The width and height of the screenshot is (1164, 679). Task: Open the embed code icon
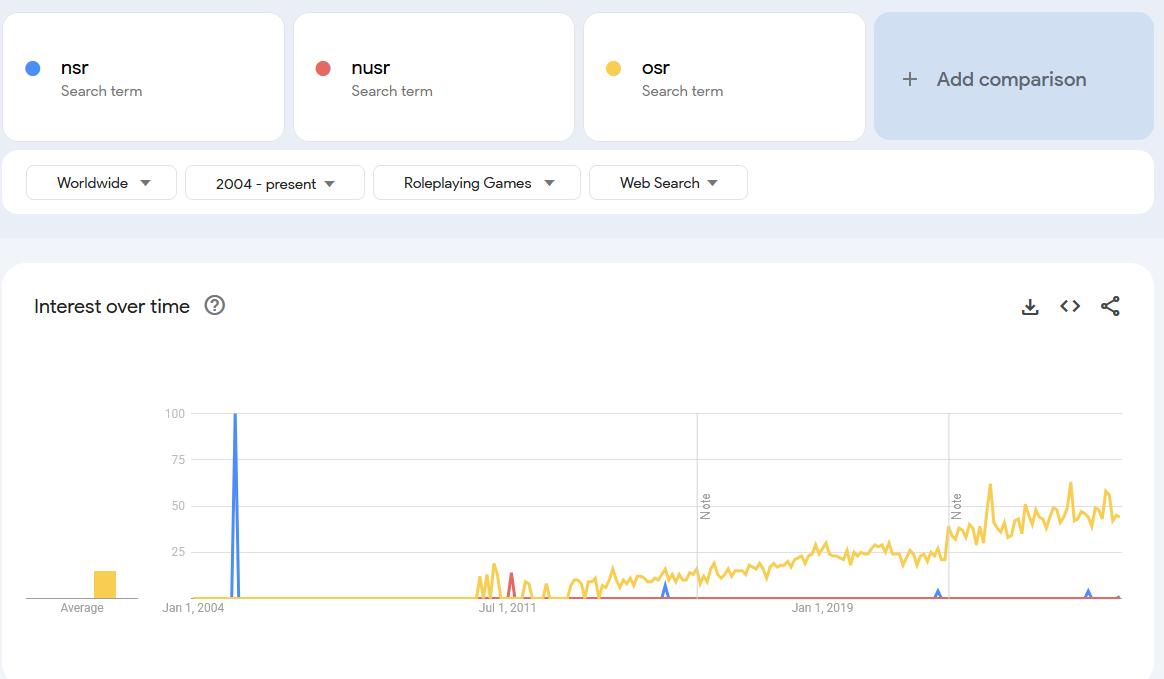coord(1070,306)
